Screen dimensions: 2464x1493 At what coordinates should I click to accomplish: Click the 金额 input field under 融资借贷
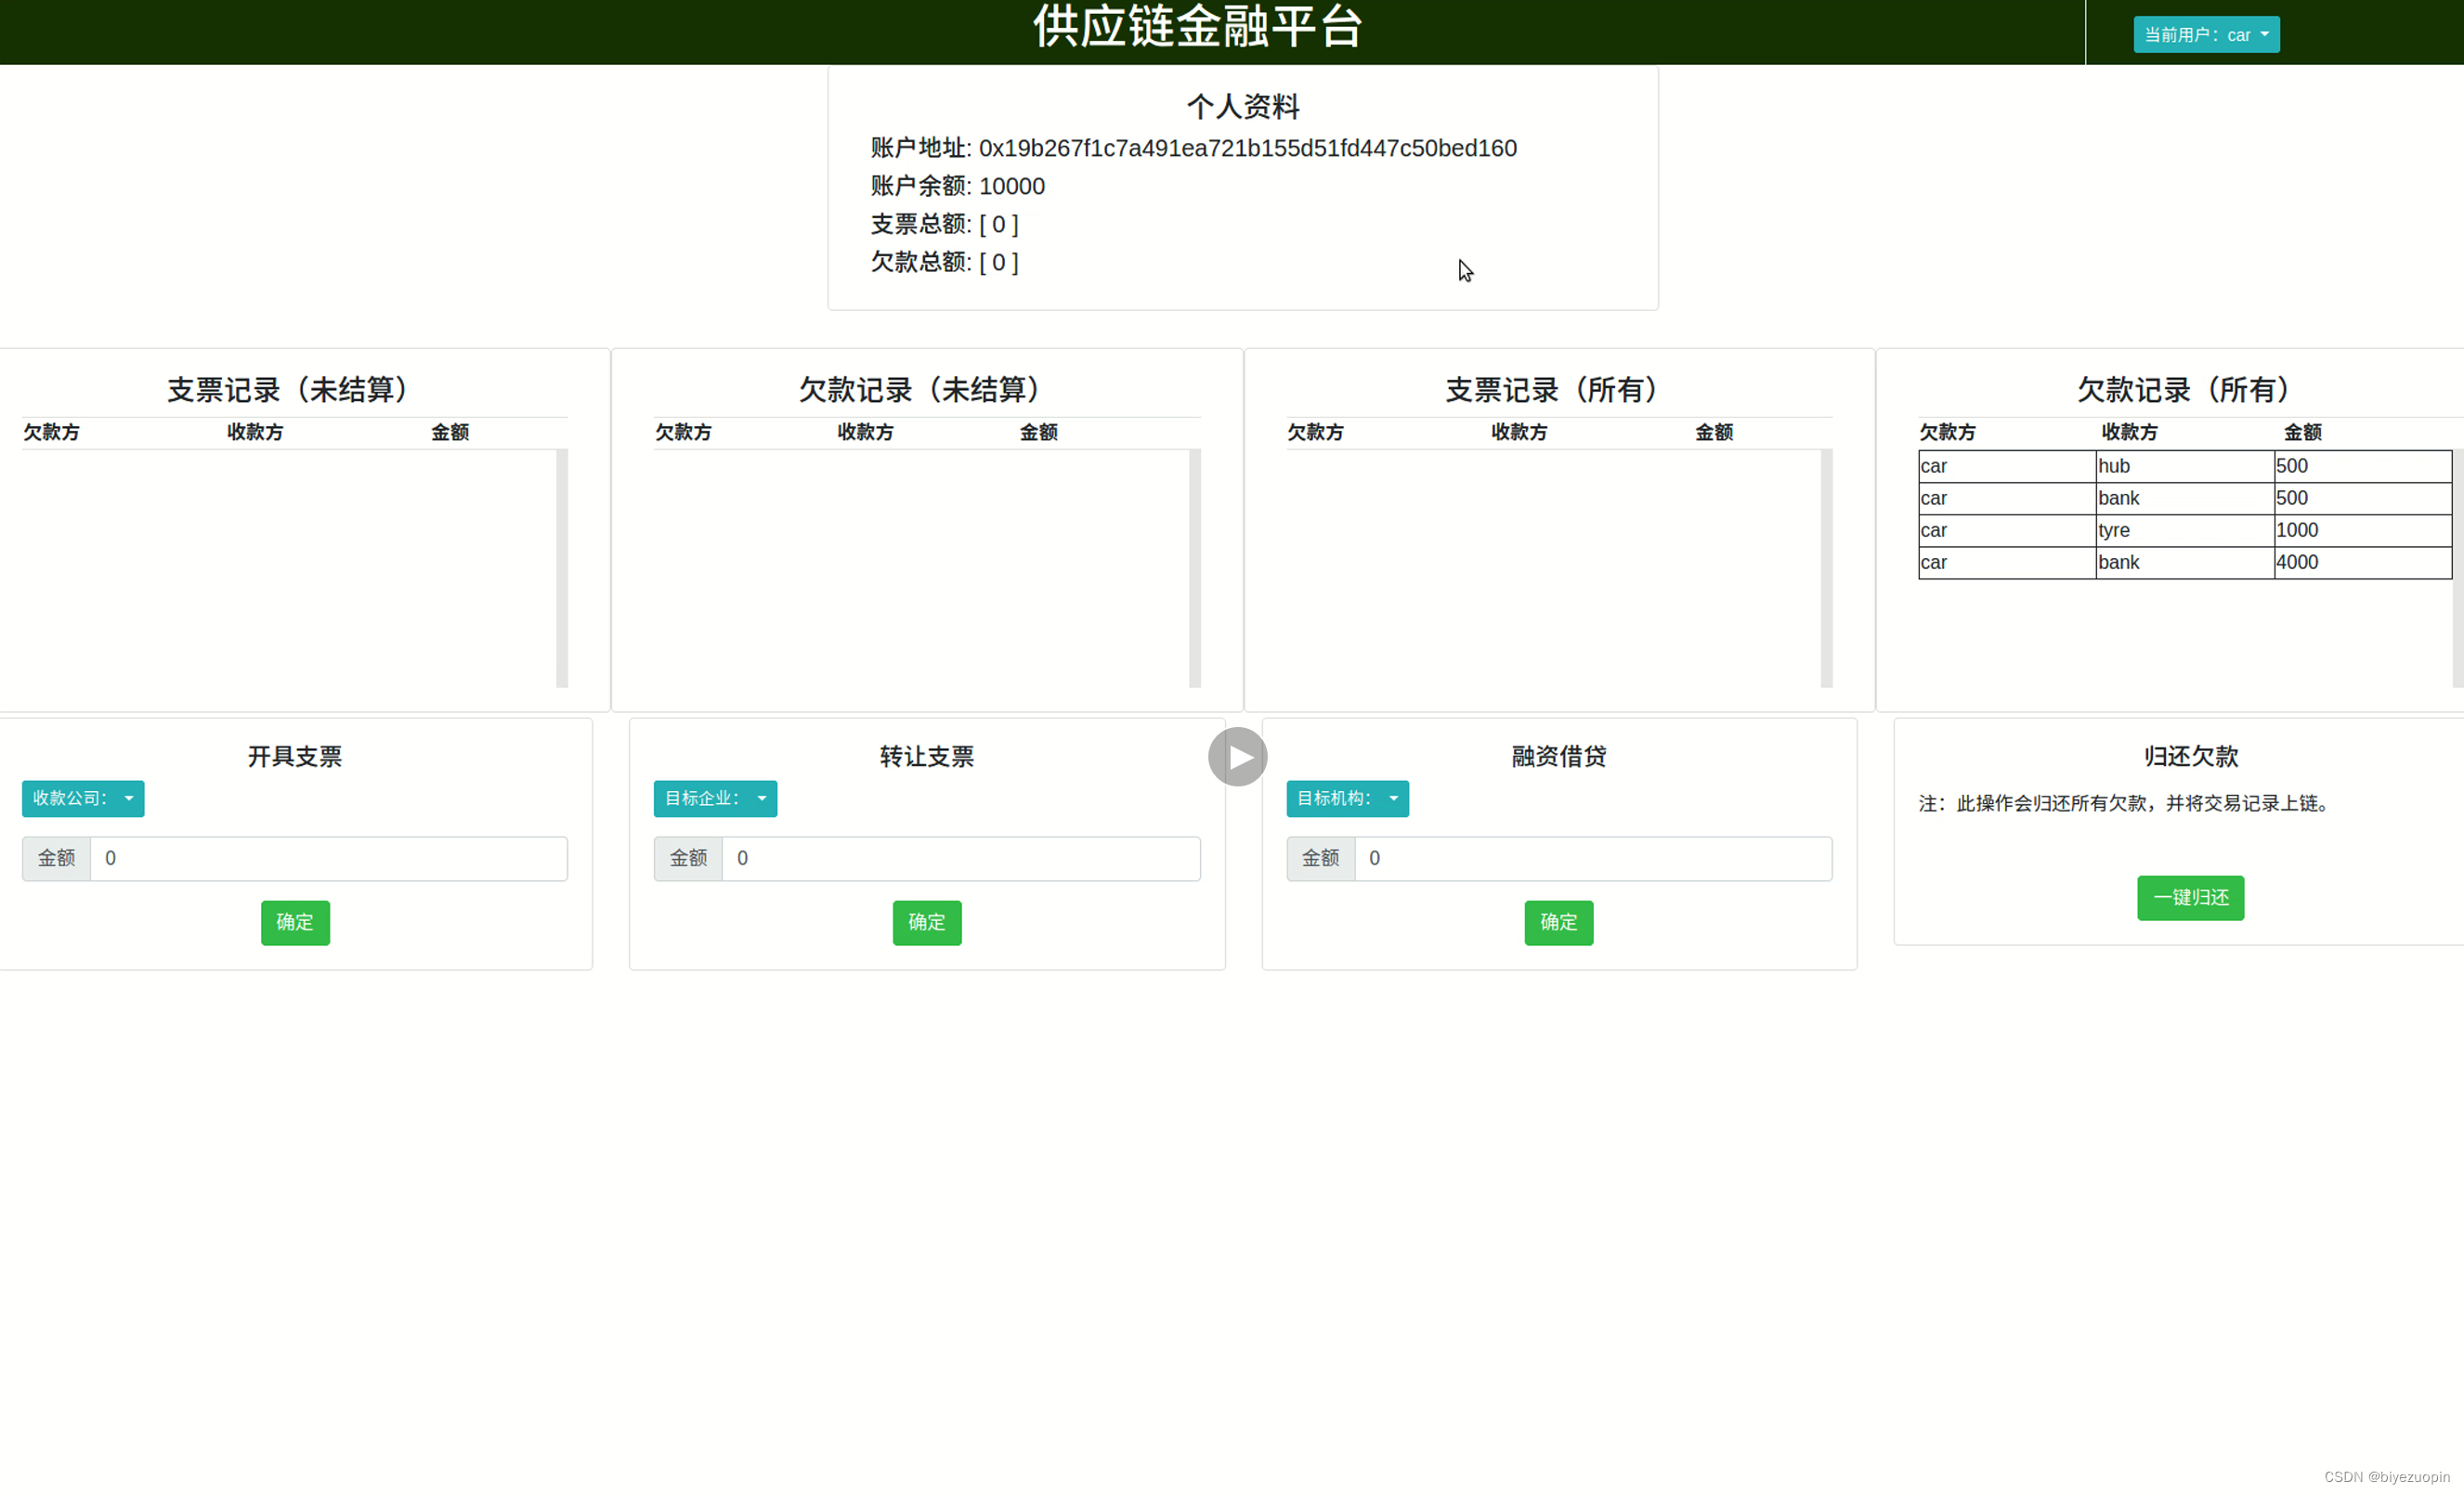point(1592,858)
